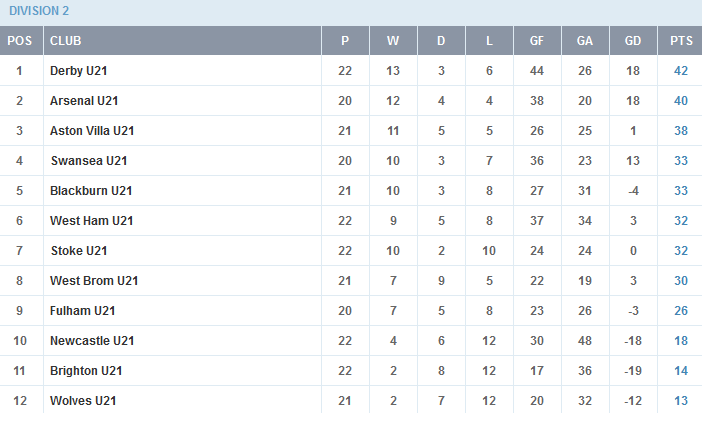Screen dimensions: 715x425
Task: Open Wolves U21 club entry
Action: pyautogui.click(x=83, y=401)
